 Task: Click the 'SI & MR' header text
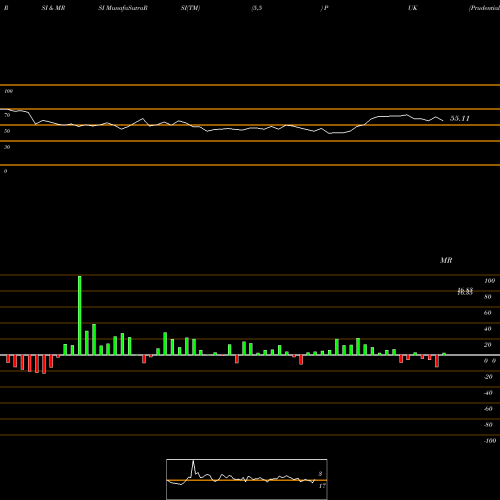coord(53,8)
